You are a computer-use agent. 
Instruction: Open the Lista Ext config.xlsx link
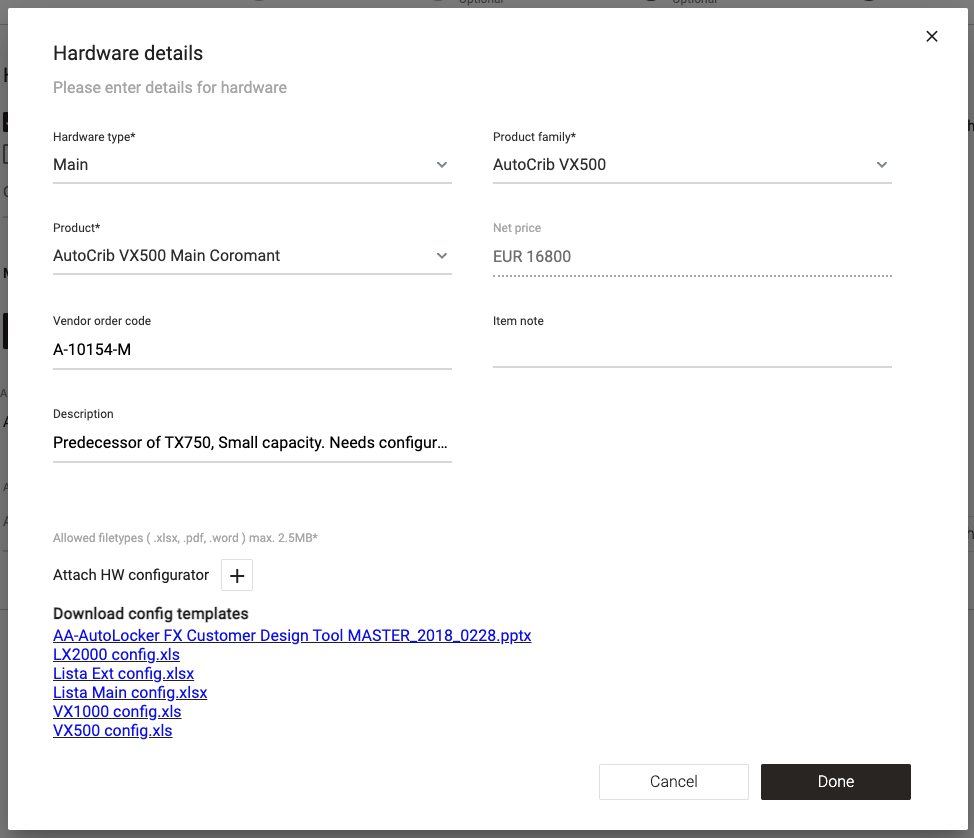(x=123, y=674)
